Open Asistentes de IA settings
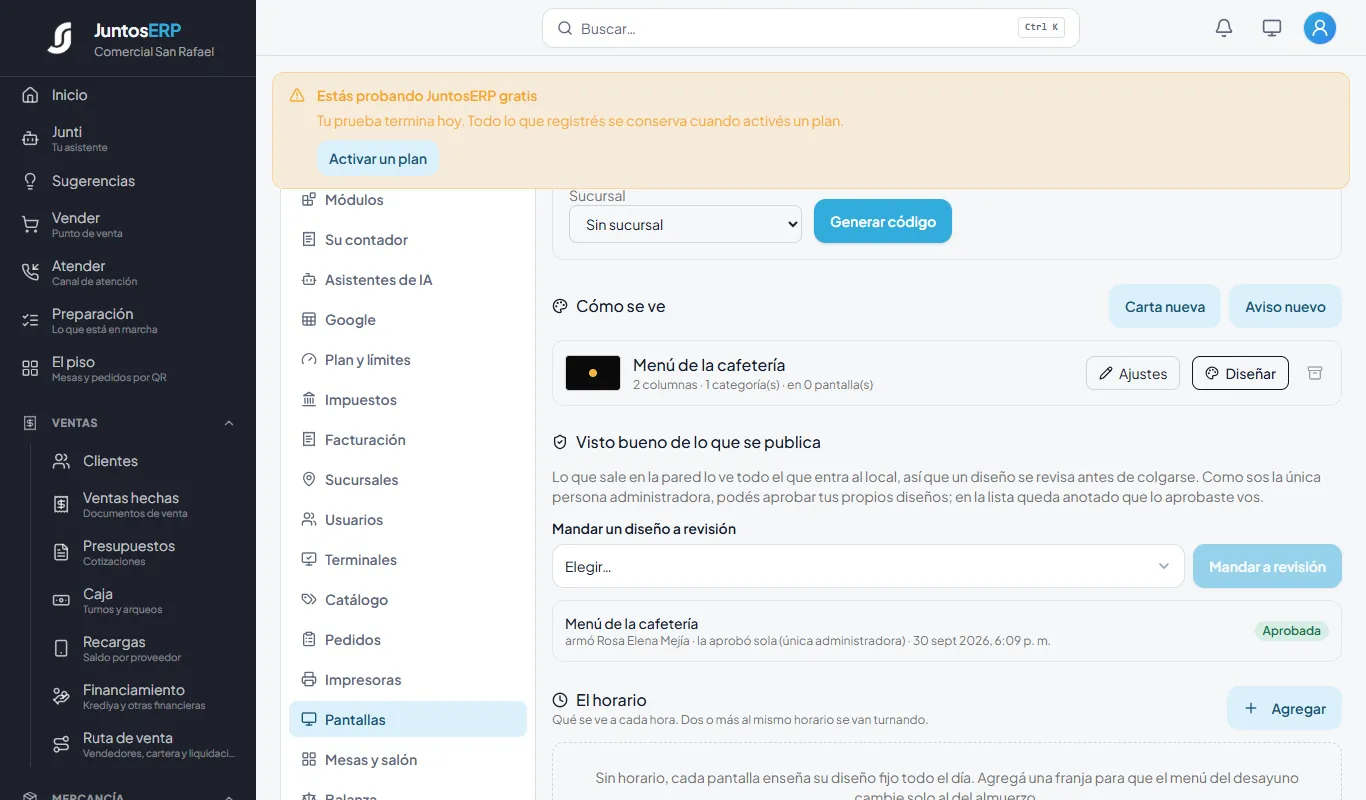This screenshot has width=1366, height=800. (x=408, y=280)
